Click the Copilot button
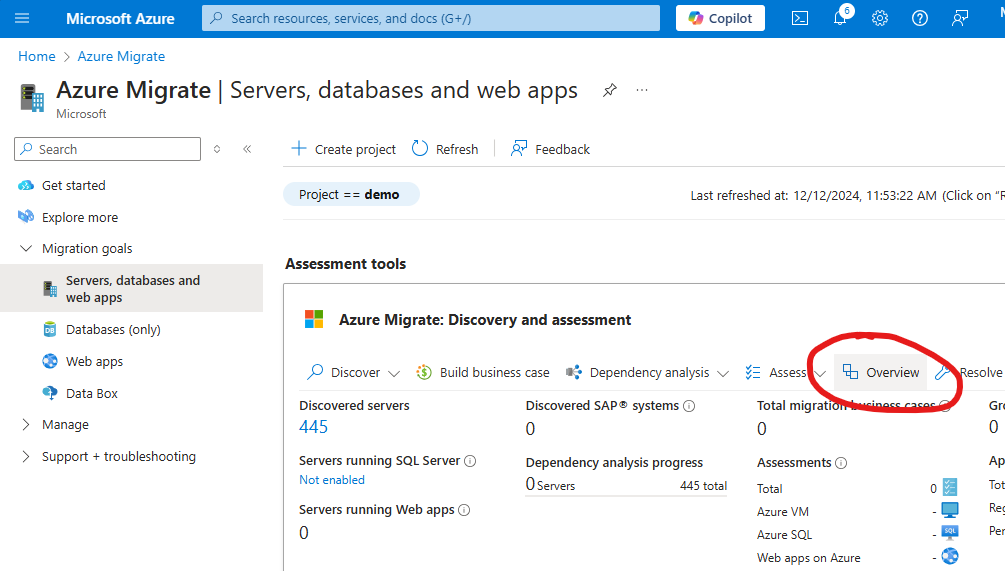 click(720, 18)
